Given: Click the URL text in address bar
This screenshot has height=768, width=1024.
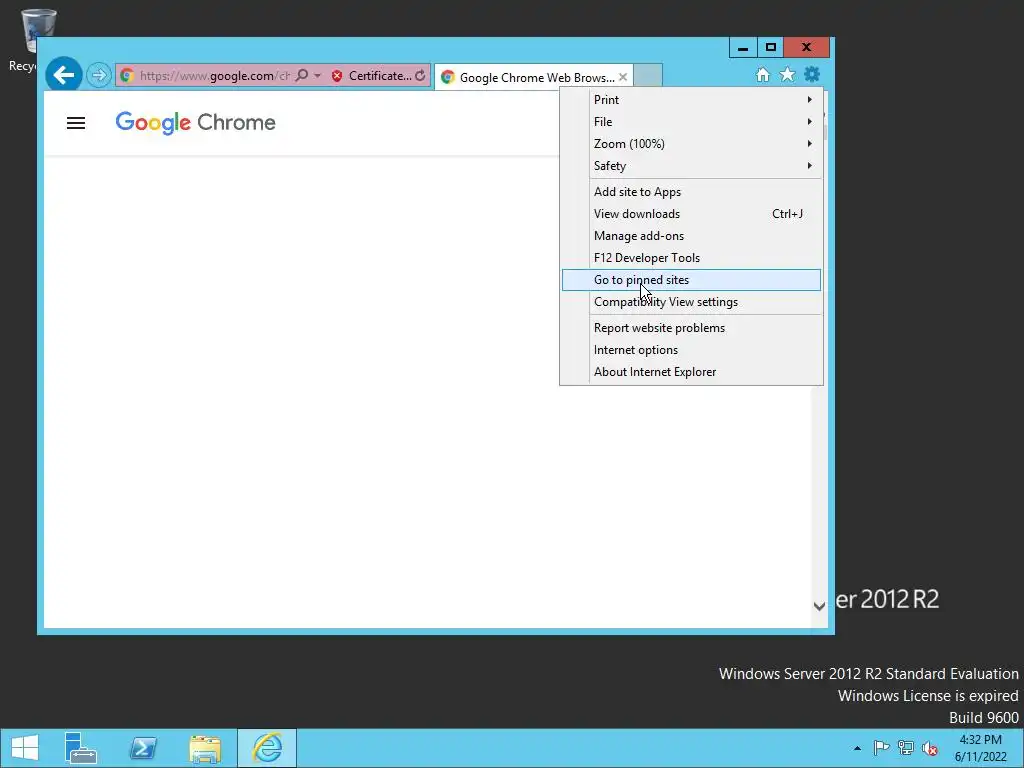Looking at the screenshot, I should point(214,76).
